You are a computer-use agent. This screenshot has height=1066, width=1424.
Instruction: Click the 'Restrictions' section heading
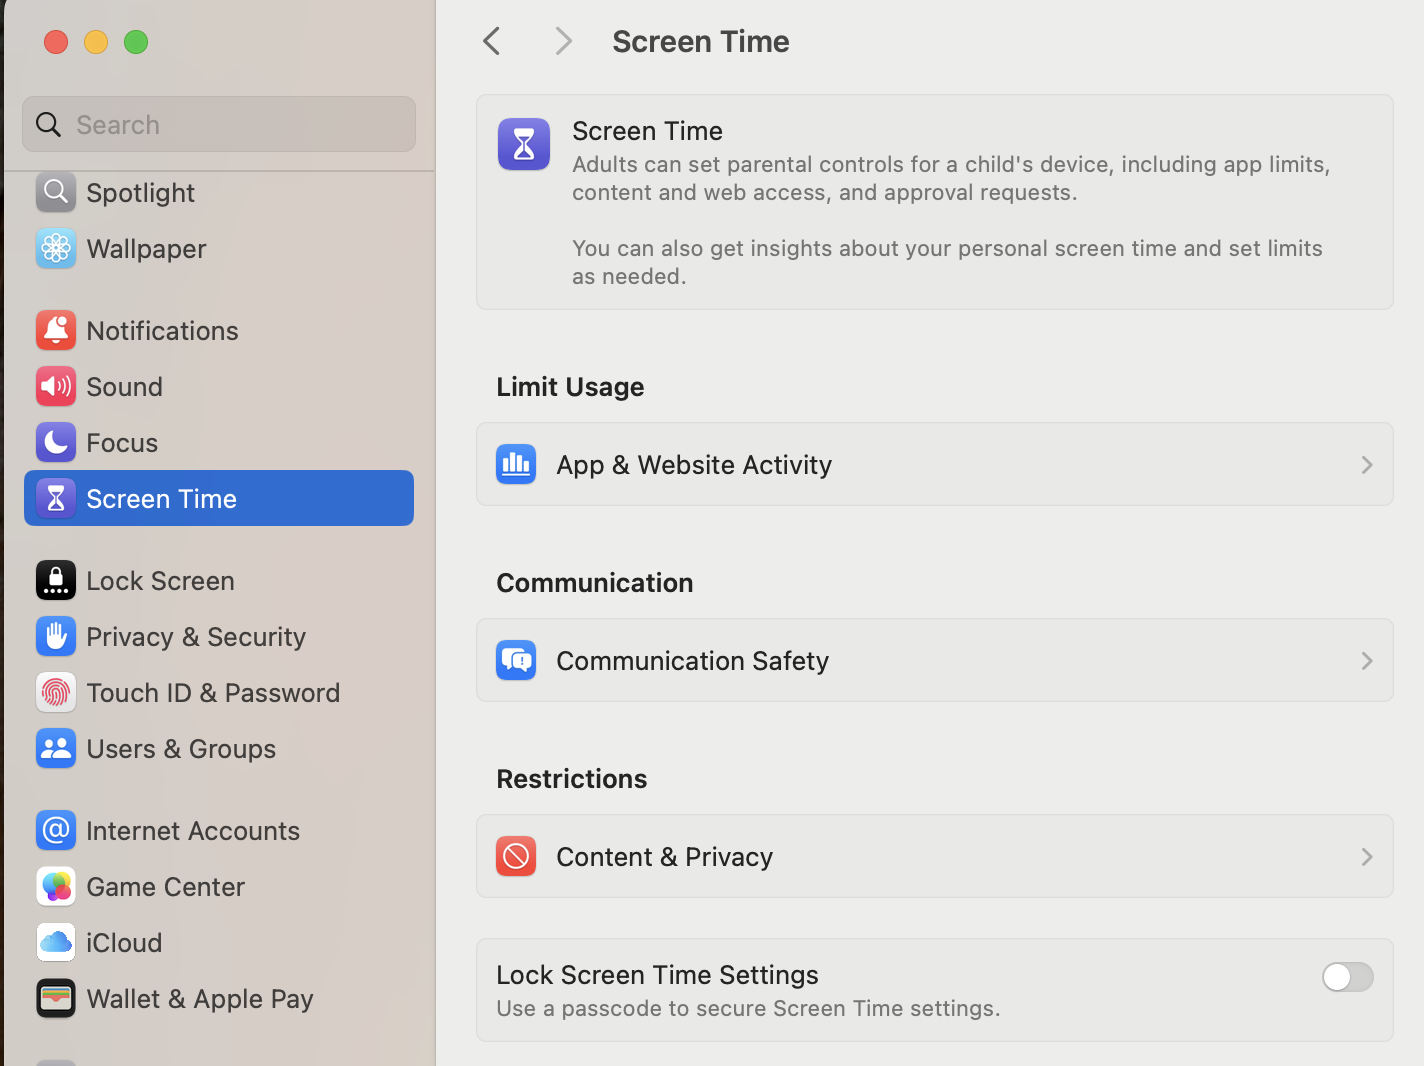click(571, 778)
